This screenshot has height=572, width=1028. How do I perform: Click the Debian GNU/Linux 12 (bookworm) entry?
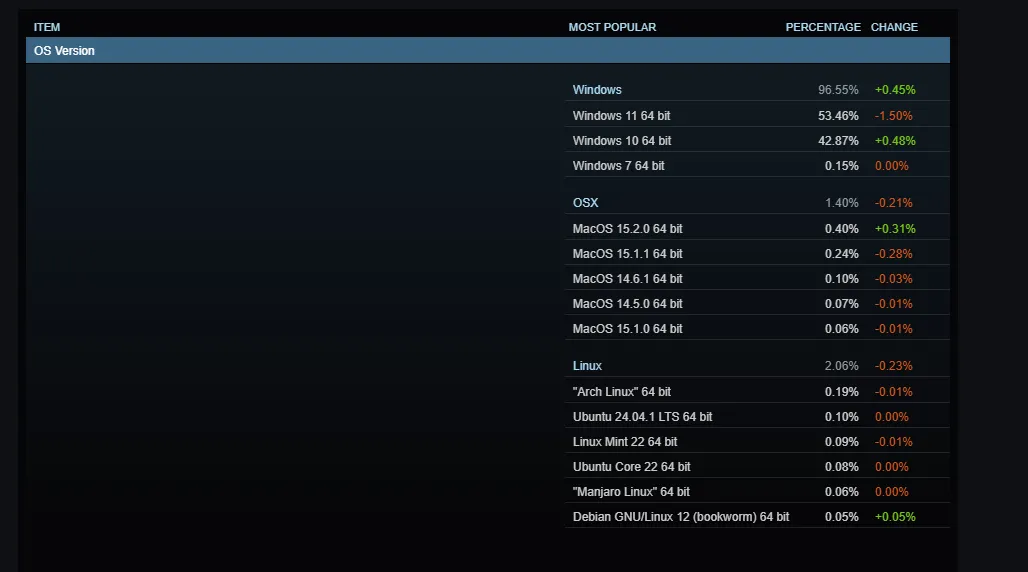[x=680, y=517]
